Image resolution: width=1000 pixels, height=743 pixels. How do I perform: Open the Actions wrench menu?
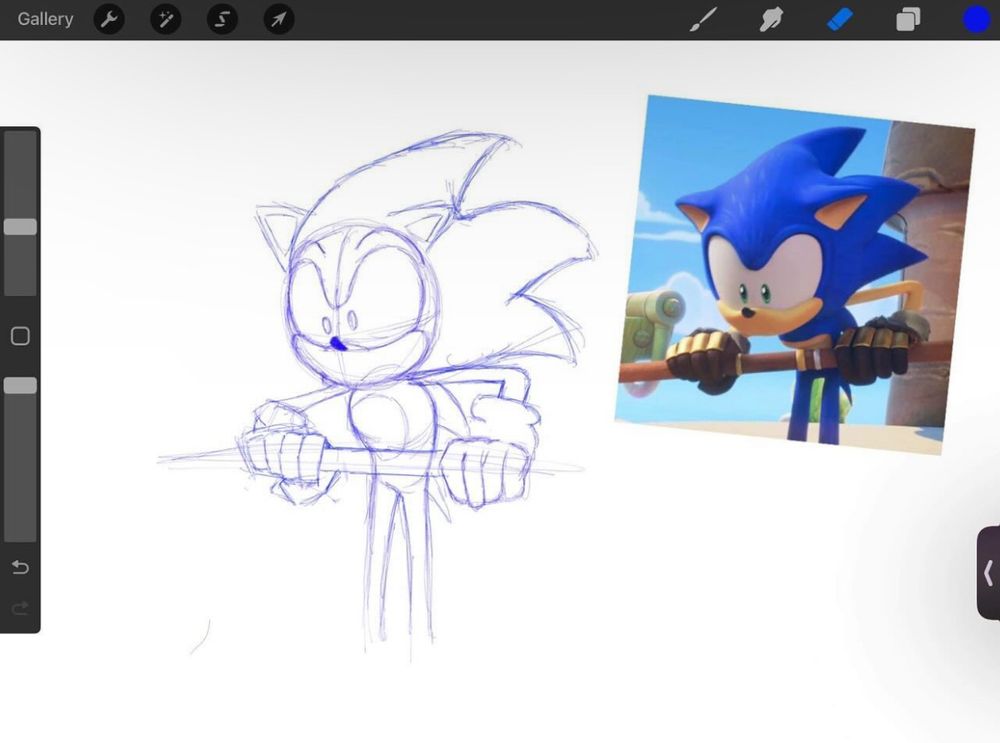(109, 19)
